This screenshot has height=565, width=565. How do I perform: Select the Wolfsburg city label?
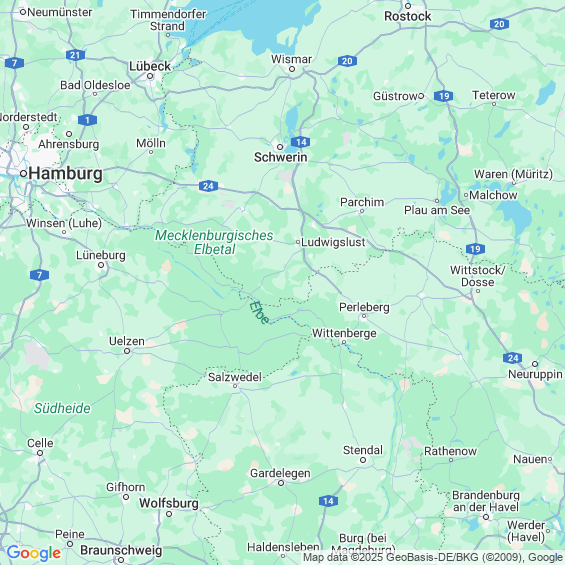coord(169,503)
